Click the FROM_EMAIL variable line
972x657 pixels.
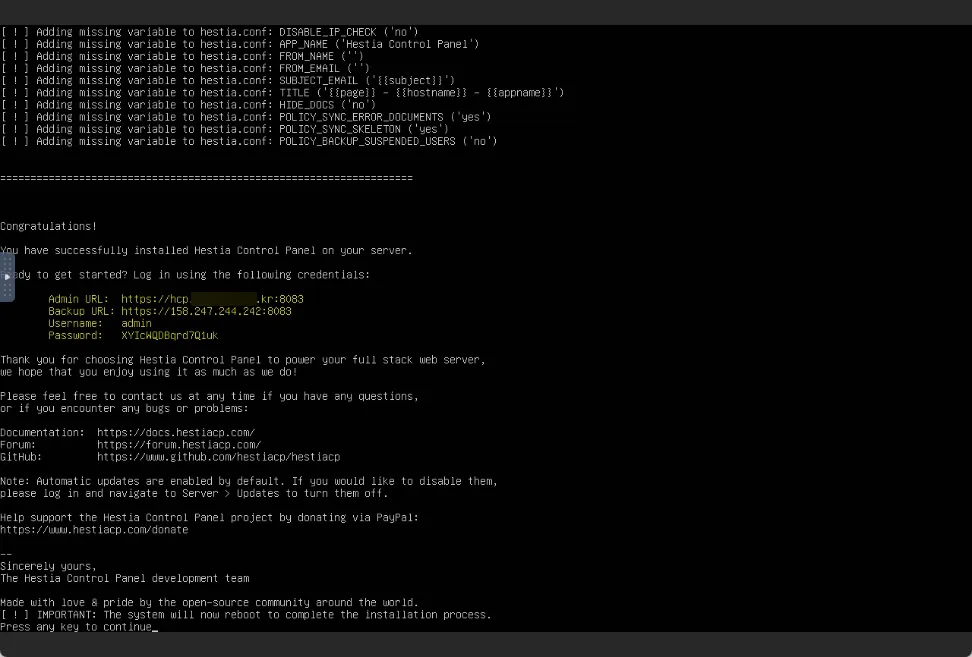coord(185,68)
